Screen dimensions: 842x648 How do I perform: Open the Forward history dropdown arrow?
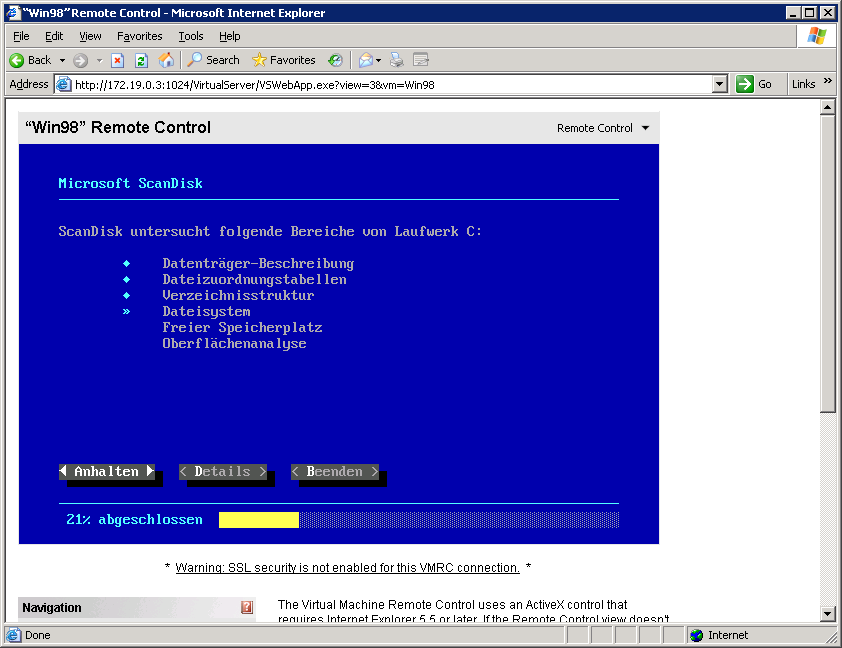(99, 60)
